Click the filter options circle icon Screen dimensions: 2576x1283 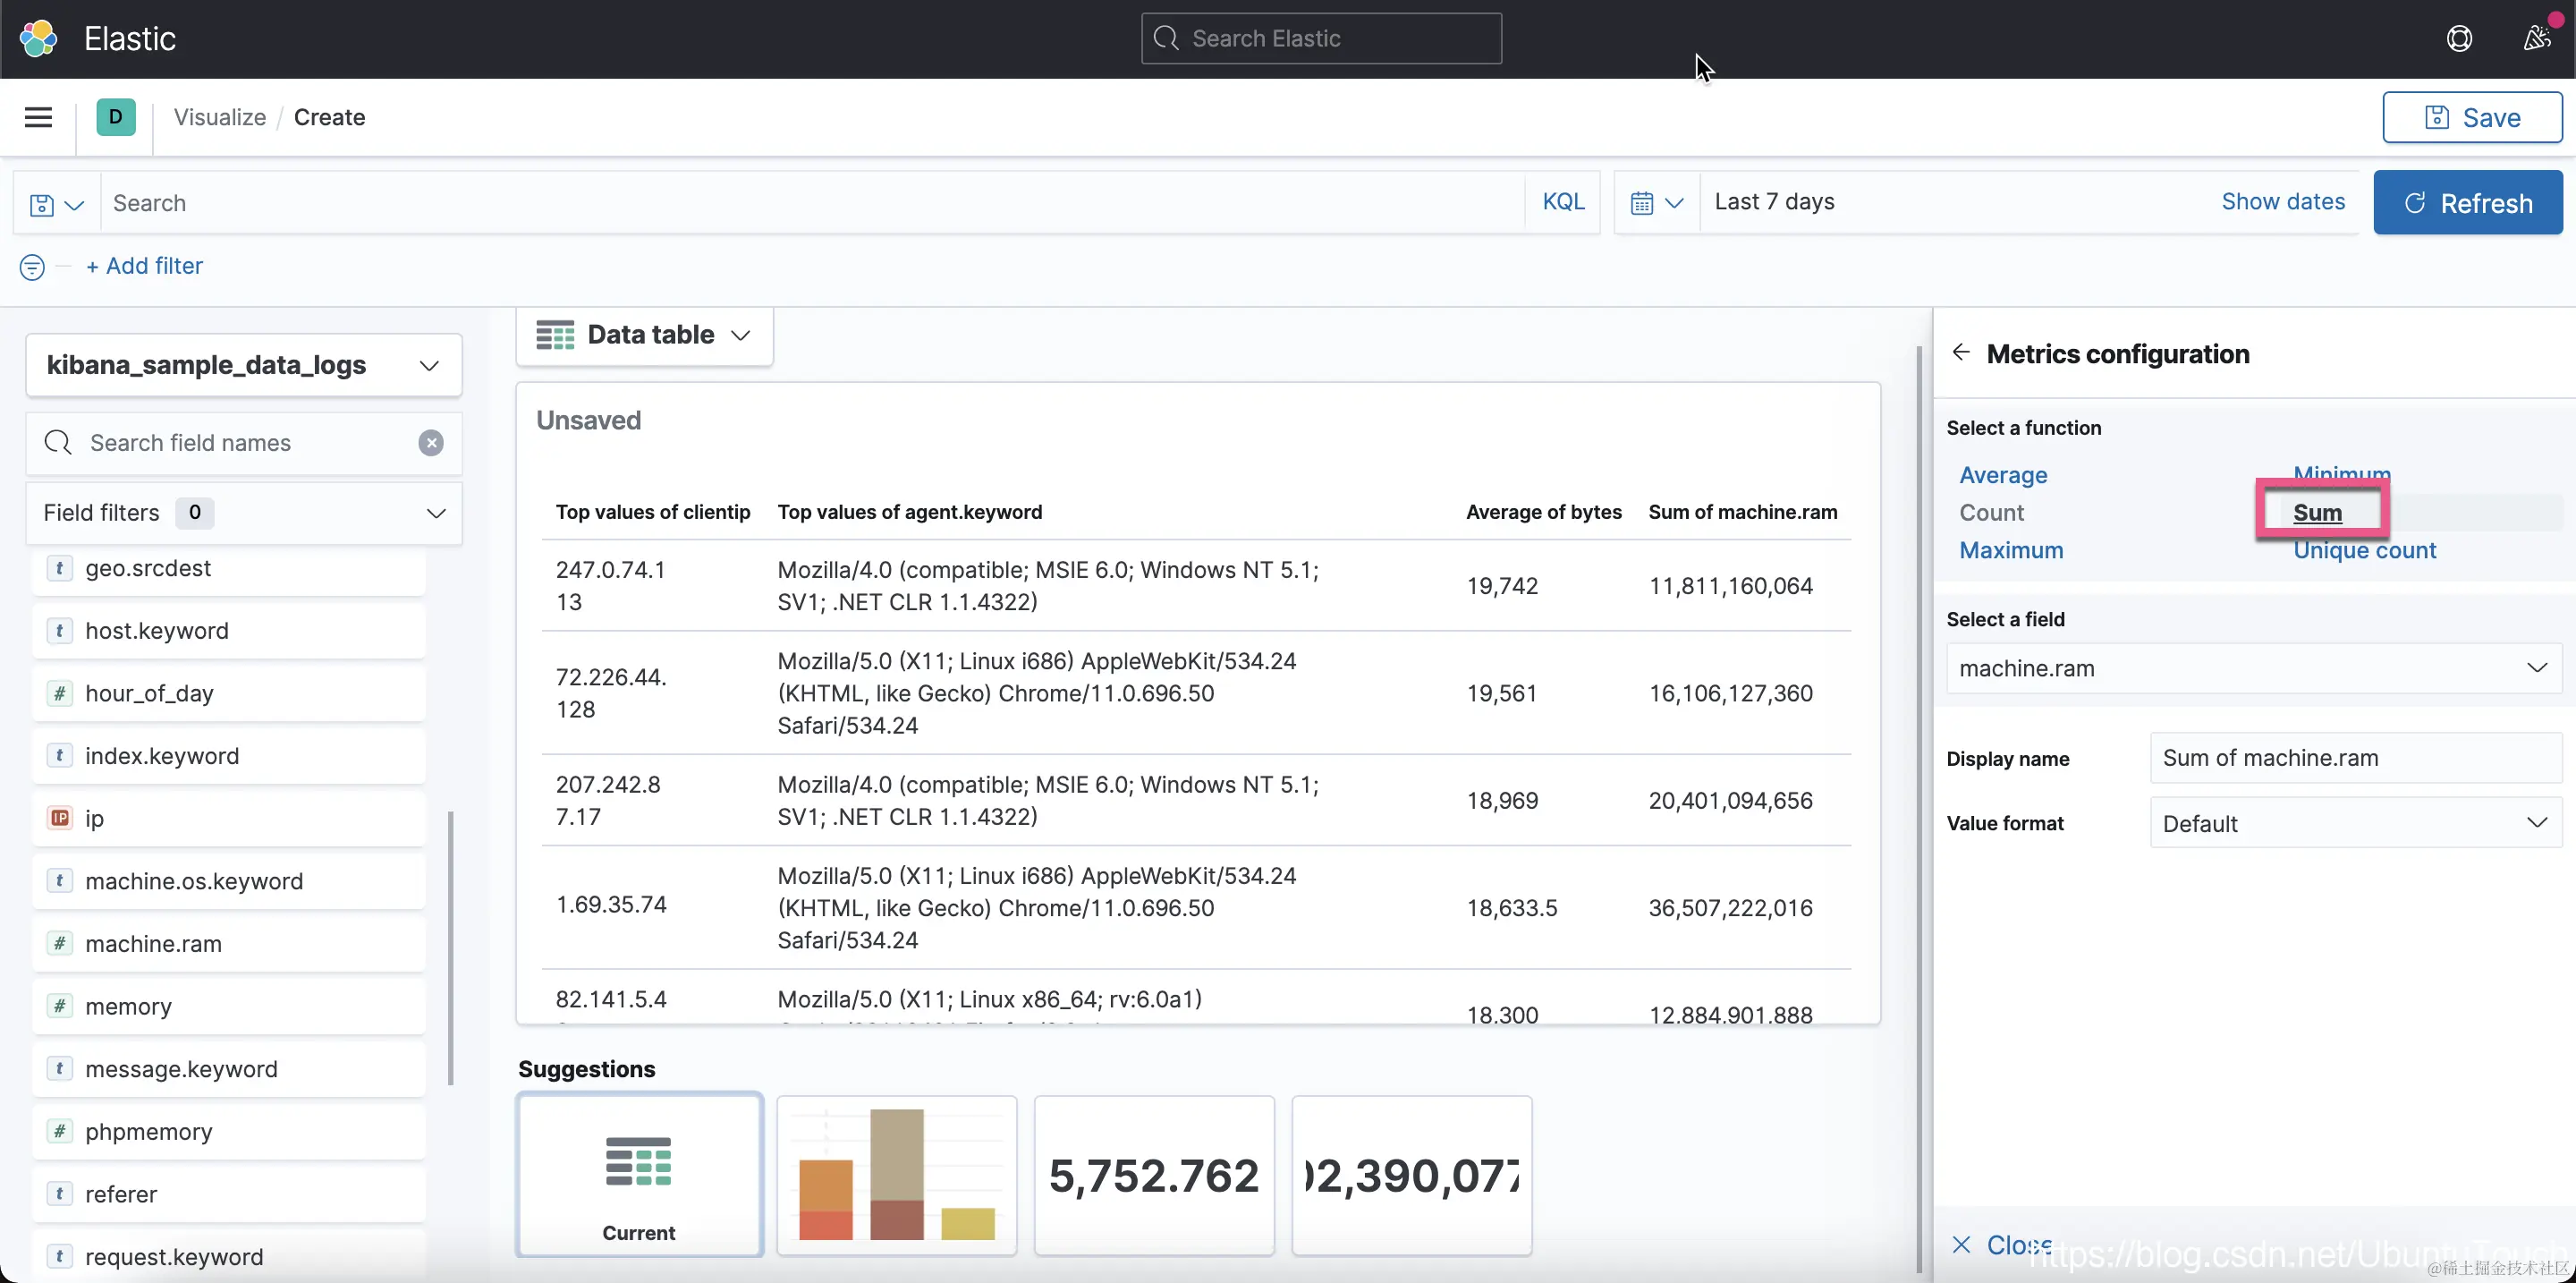[32, 267]
